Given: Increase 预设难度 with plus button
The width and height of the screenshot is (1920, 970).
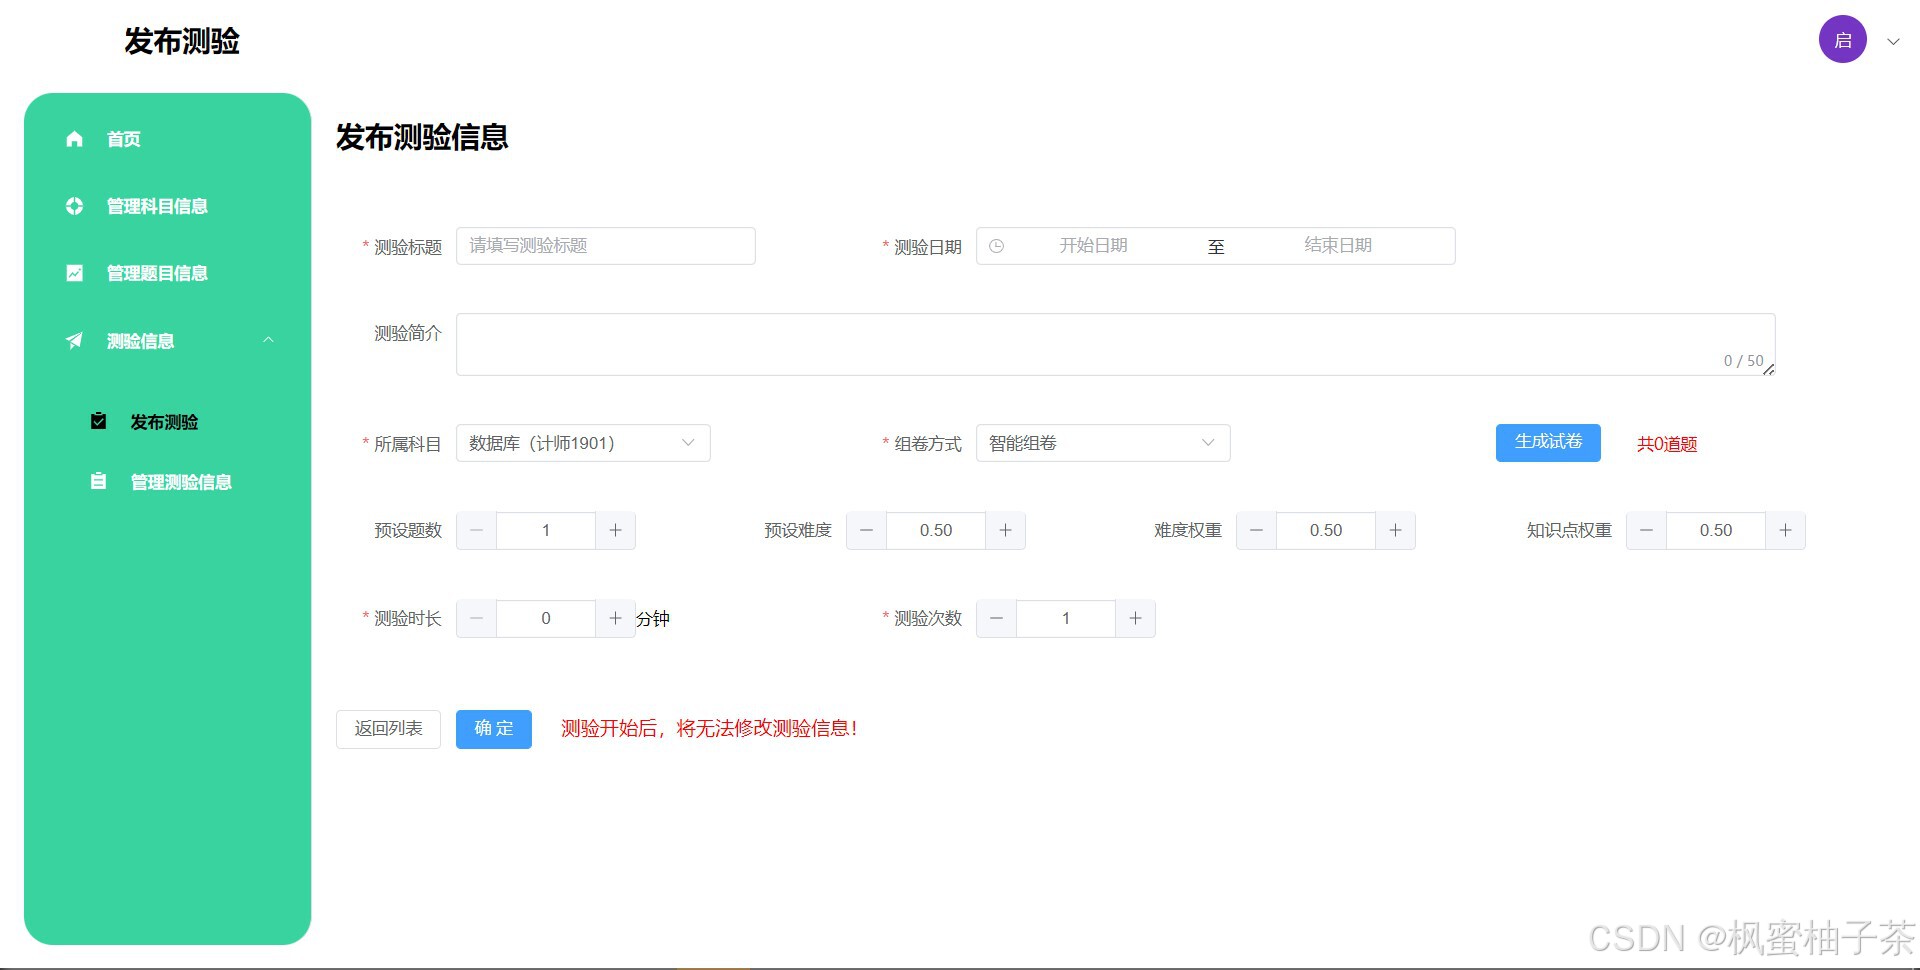Looking at the screenshot, I should (x=1005, y=531).
